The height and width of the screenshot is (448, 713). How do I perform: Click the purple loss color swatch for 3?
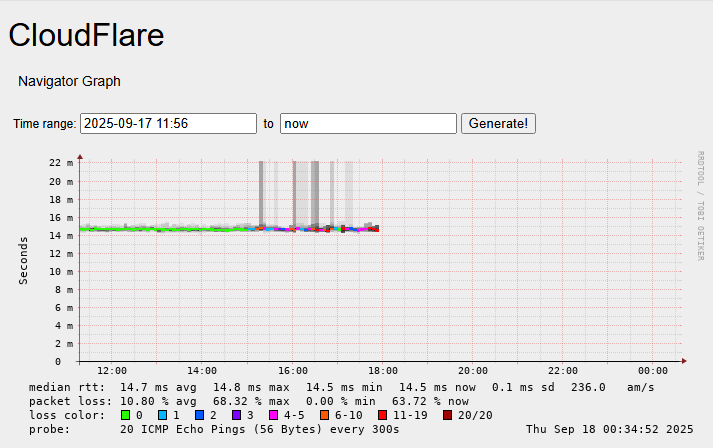236,415
